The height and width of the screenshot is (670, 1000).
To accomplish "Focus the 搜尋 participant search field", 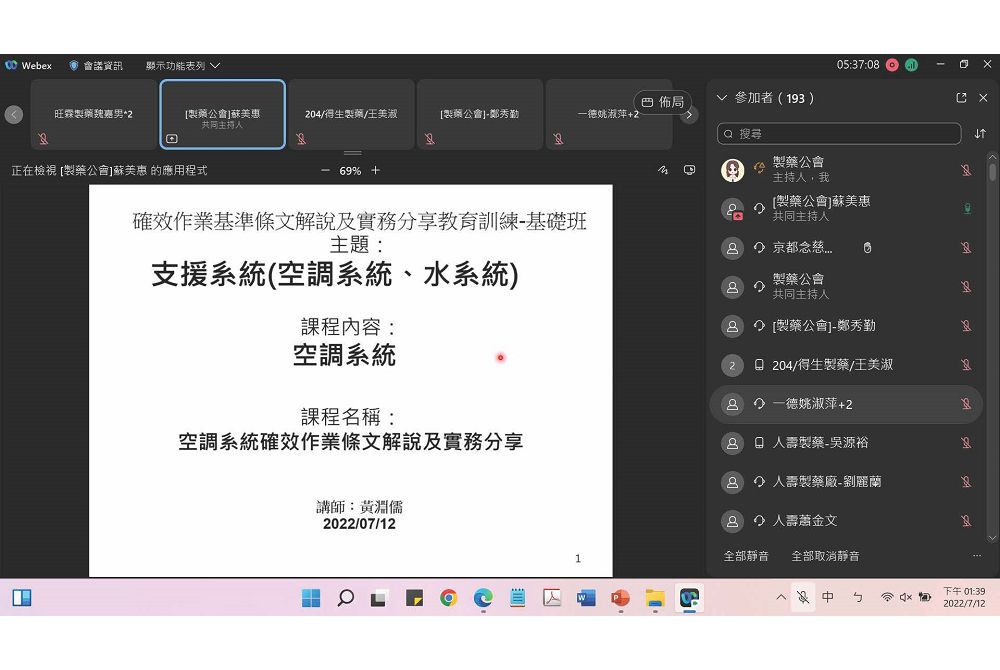I will pyautogui.click(x=839, y=134).
